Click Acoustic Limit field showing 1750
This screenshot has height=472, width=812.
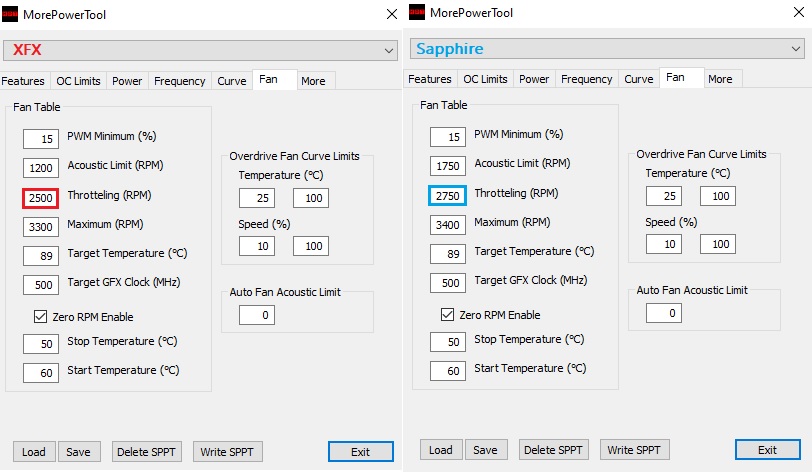448,166
